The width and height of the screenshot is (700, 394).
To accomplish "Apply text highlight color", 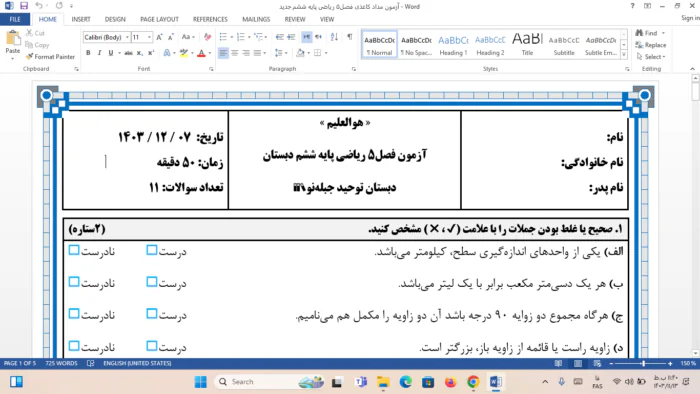I will (x=183, y=53).
